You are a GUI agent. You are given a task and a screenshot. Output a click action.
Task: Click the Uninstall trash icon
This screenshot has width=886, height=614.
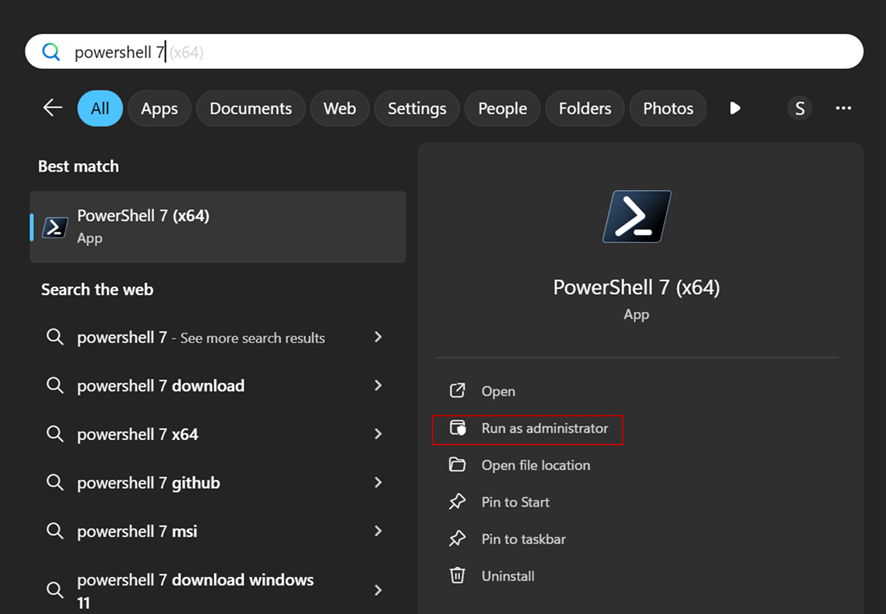click(x=457, y=576)
